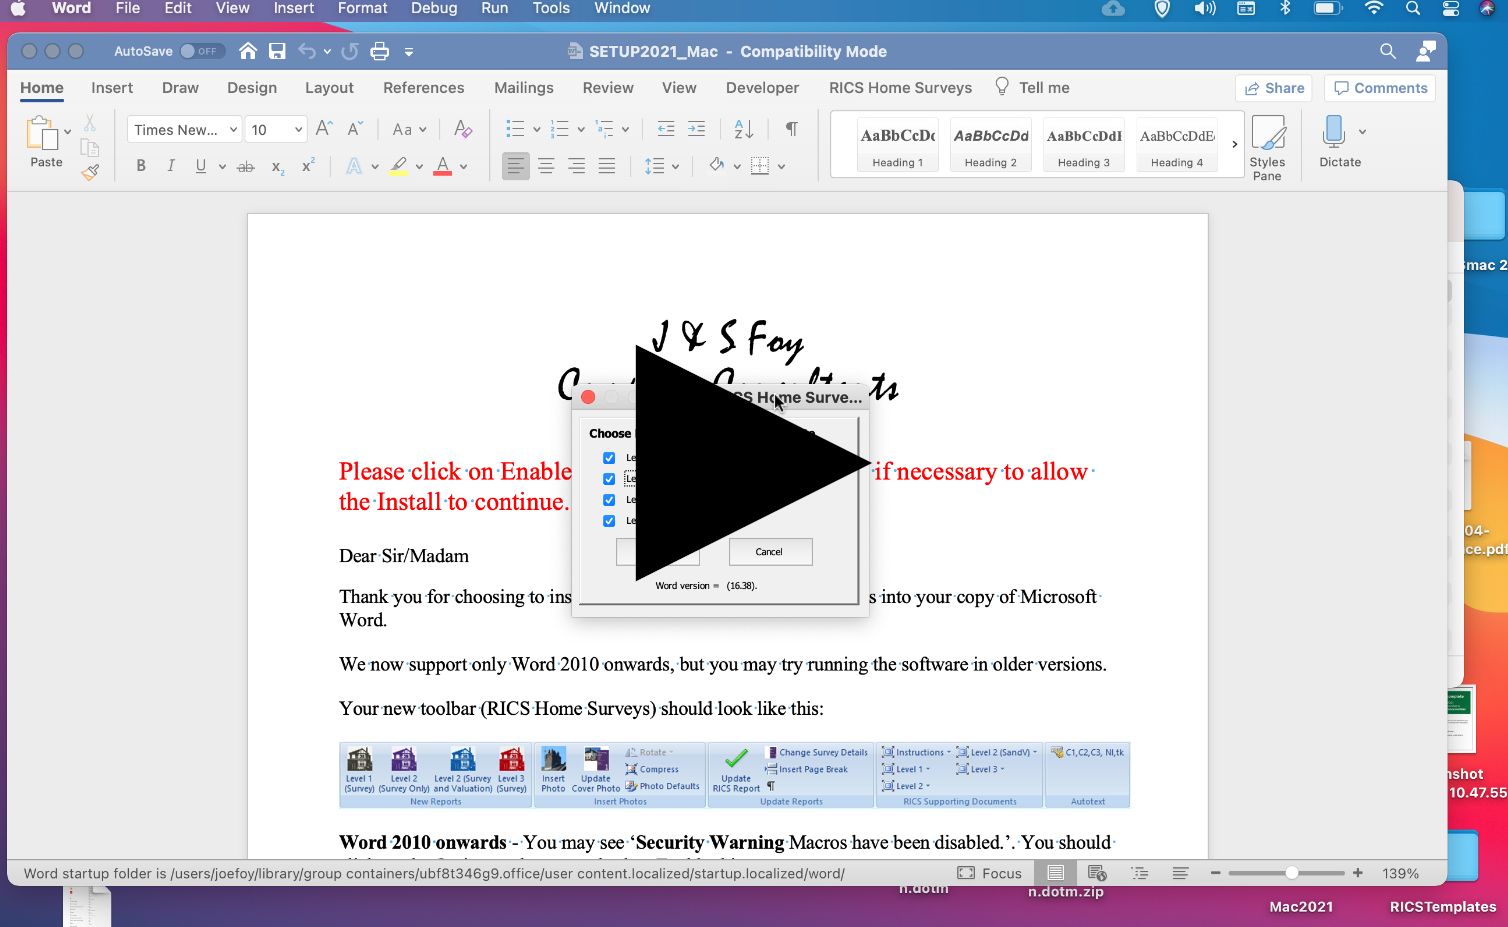Toggle the second checkbox in the dialog
This screenshot has height=927, width=1508.
click(x=609, y=479)
